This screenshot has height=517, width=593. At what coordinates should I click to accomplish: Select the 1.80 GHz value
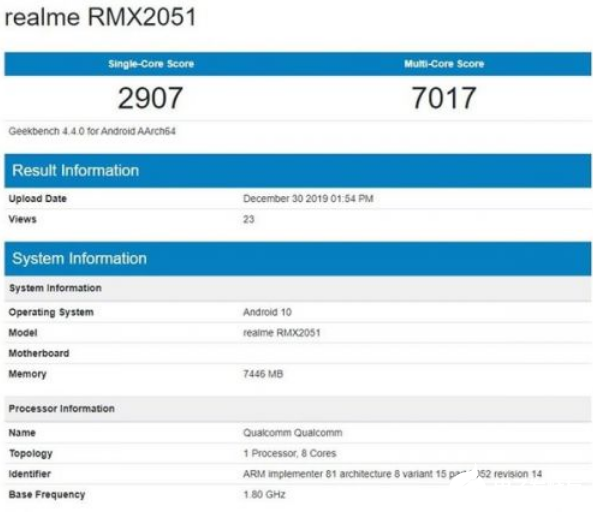[x=264, y=495]
